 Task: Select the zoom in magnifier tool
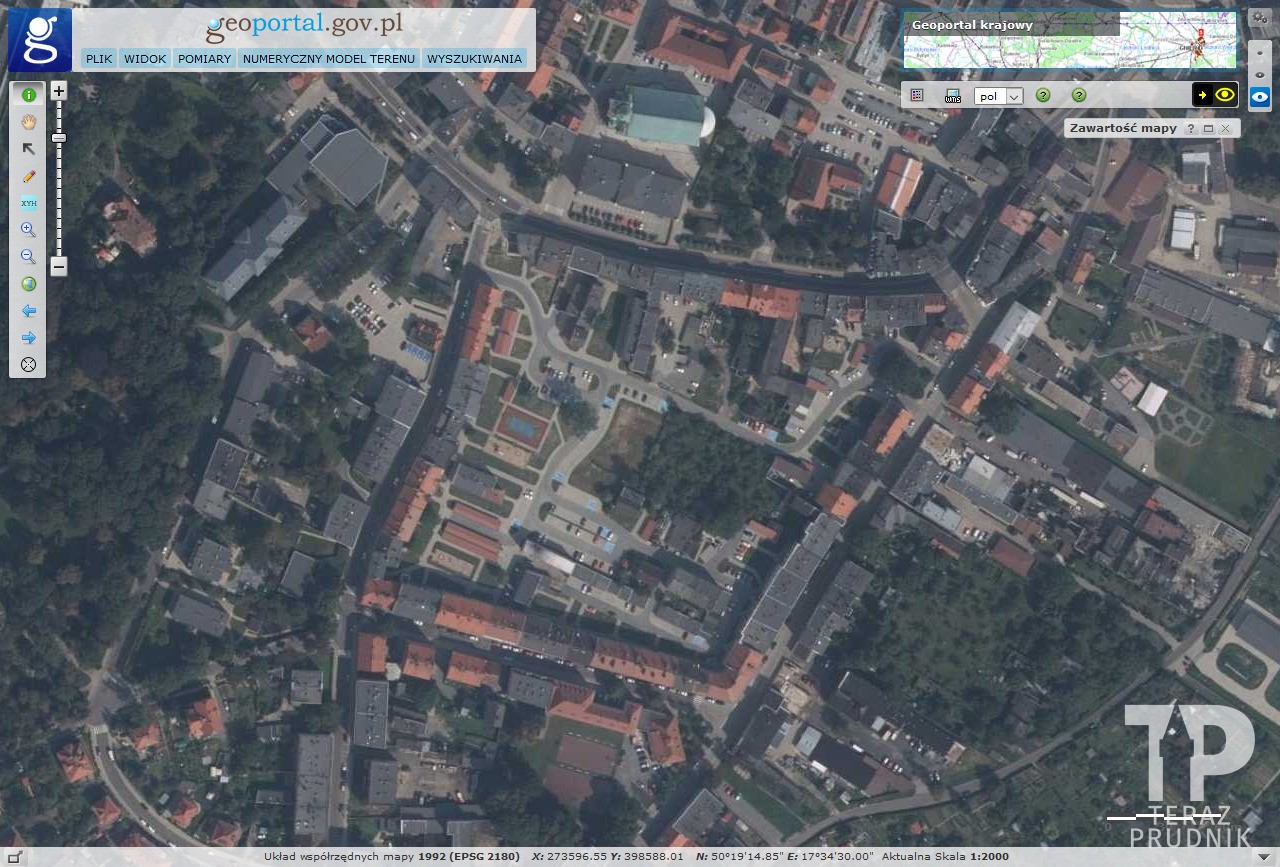click(x=28, y=230)
